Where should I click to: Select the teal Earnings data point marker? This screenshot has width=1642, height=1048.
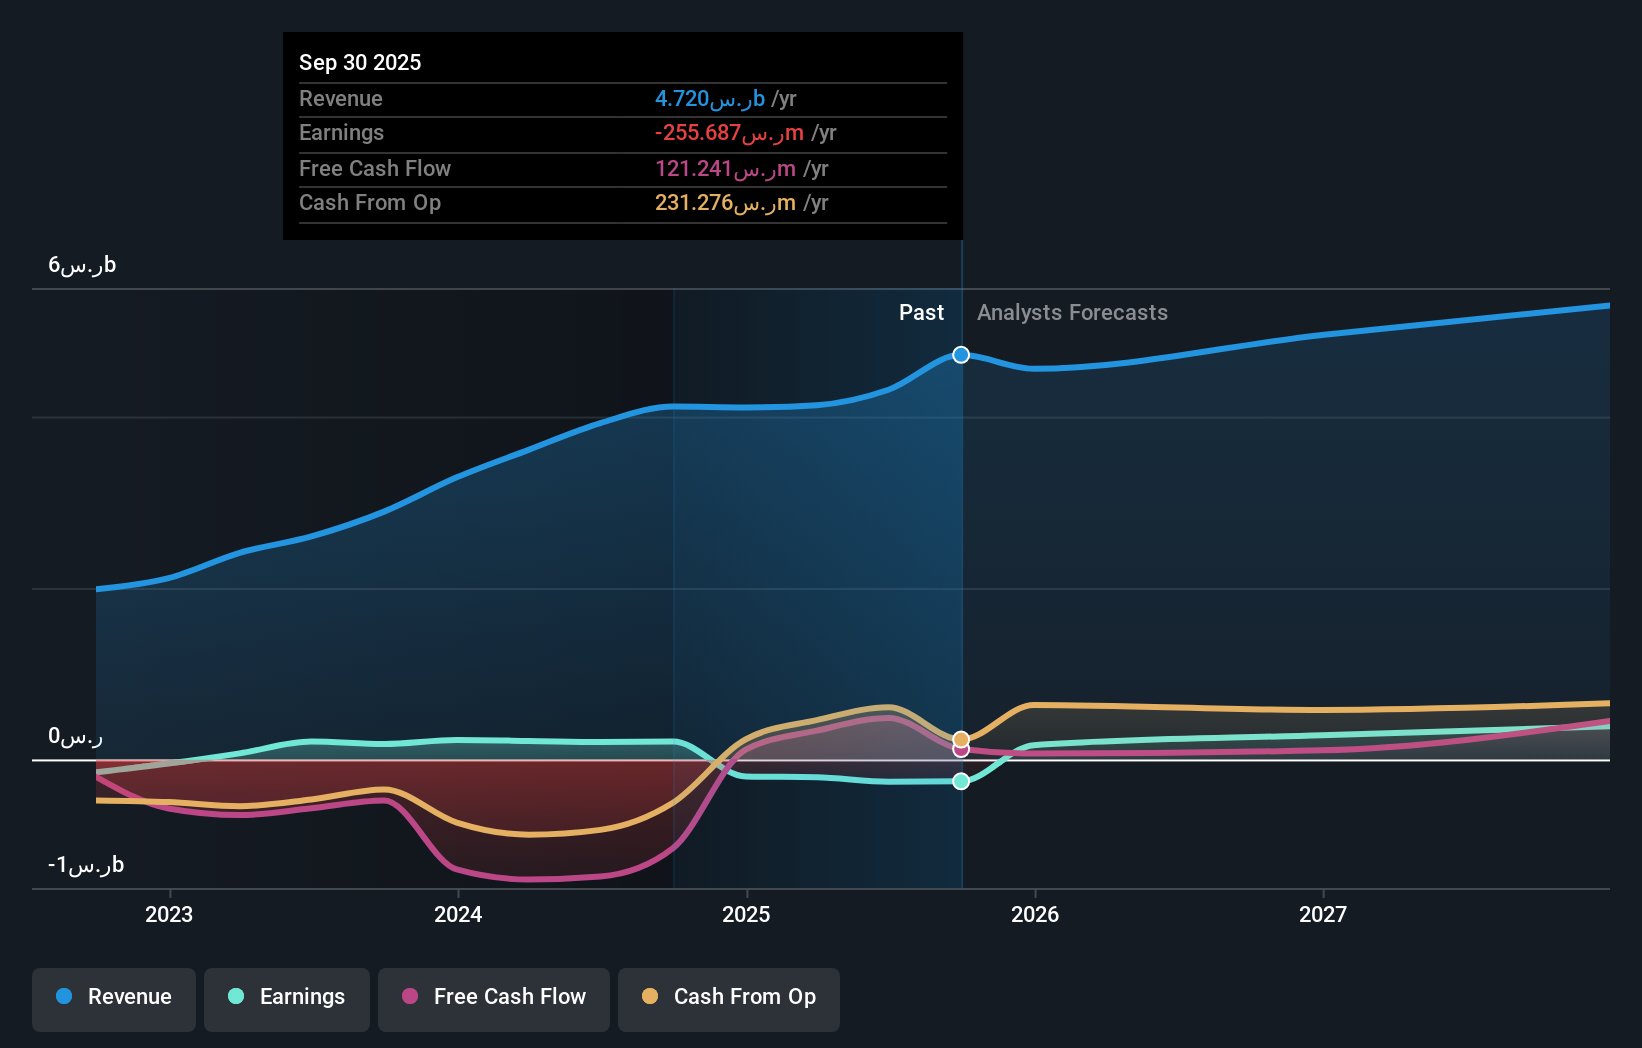coord(960,781)
